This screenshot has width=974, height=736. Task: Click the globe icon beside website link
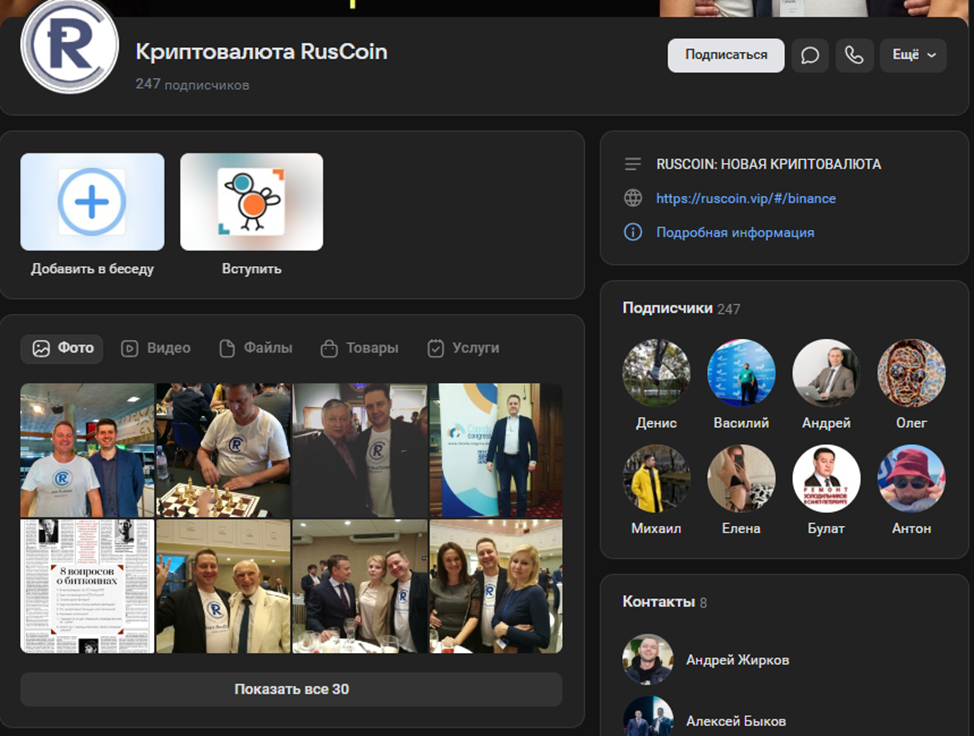point(633,198)
